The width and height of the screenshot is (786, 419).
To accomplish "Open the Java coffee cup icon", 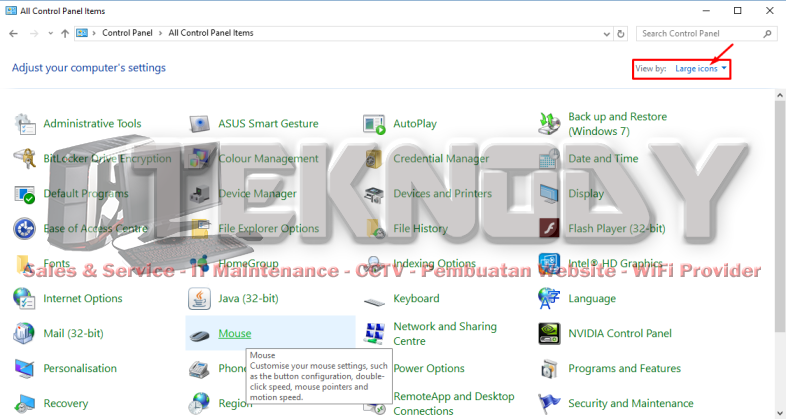I will point(199,299).
